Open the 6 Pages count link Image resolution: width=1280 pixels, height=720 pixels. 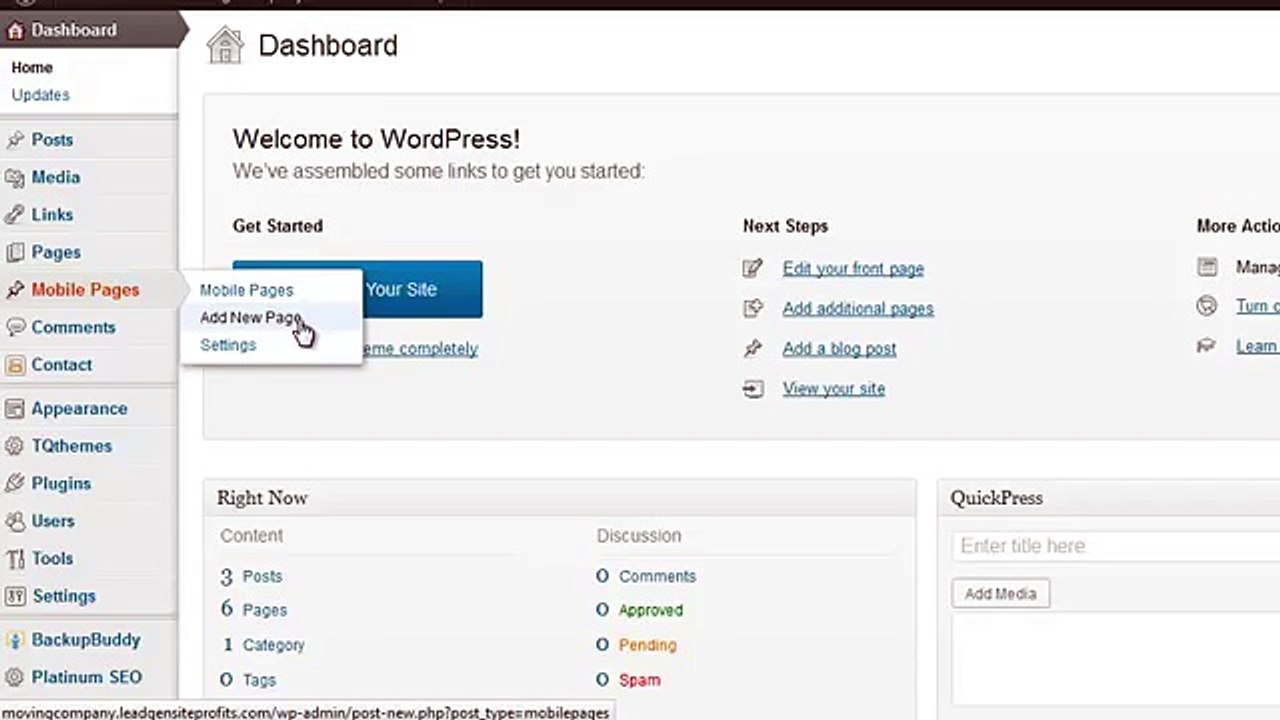254,609
